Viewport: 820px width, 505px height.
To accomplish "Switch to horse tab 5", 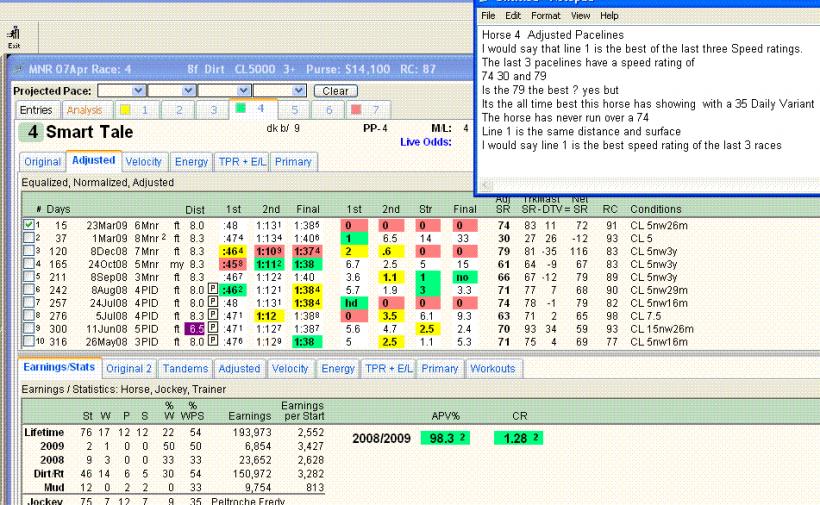I will (x=294, y=110).
